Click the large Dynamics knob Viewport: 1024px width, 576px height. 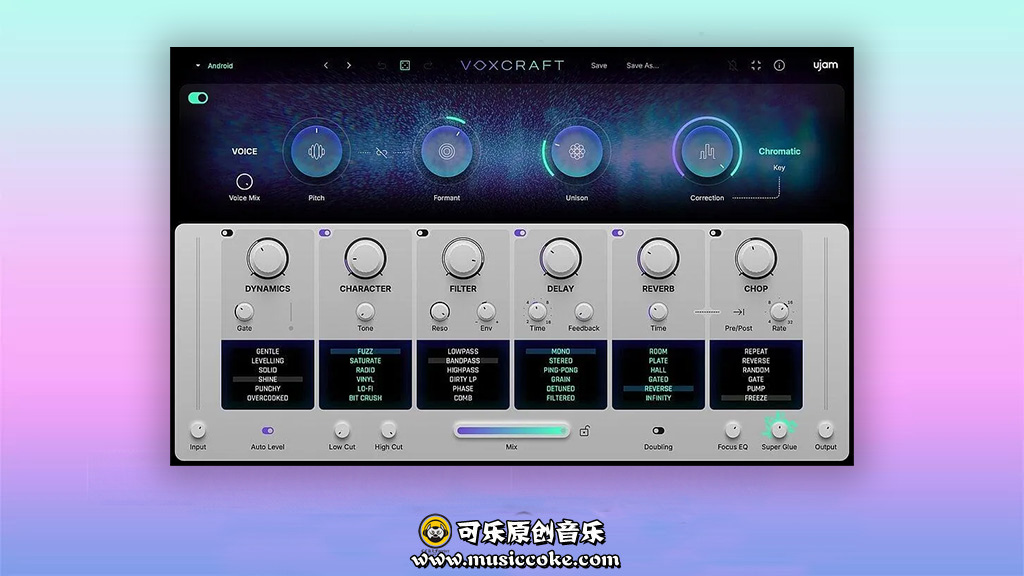click(x=267, y=258)
